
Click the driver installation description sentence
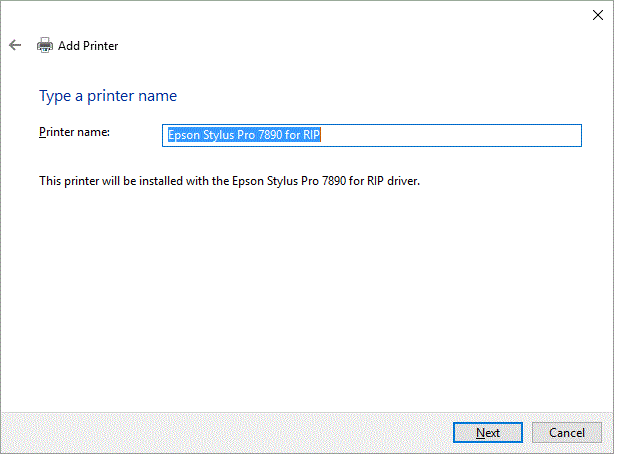228,181
